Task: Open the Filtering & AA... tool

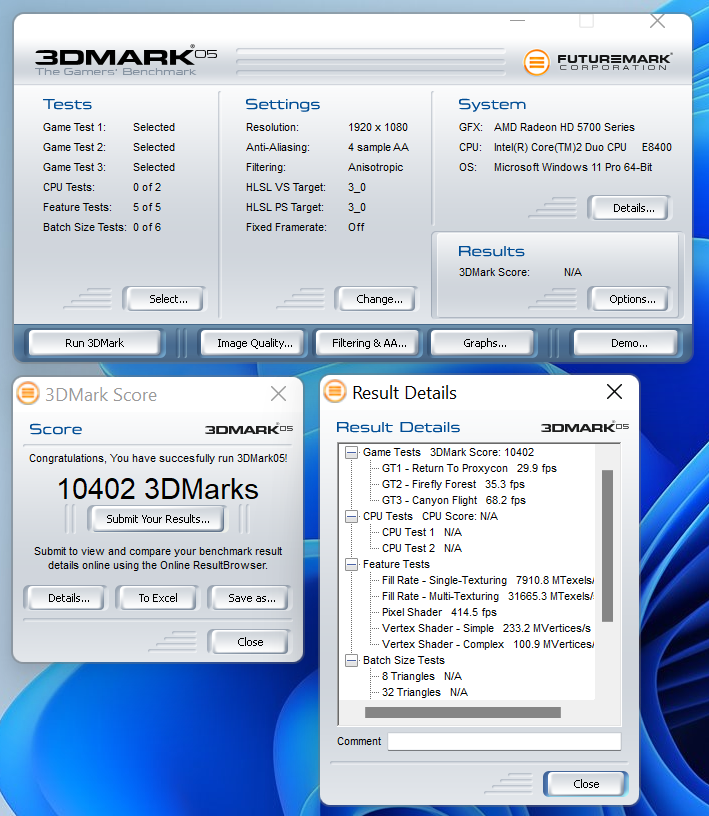Action: pos(368,343)
